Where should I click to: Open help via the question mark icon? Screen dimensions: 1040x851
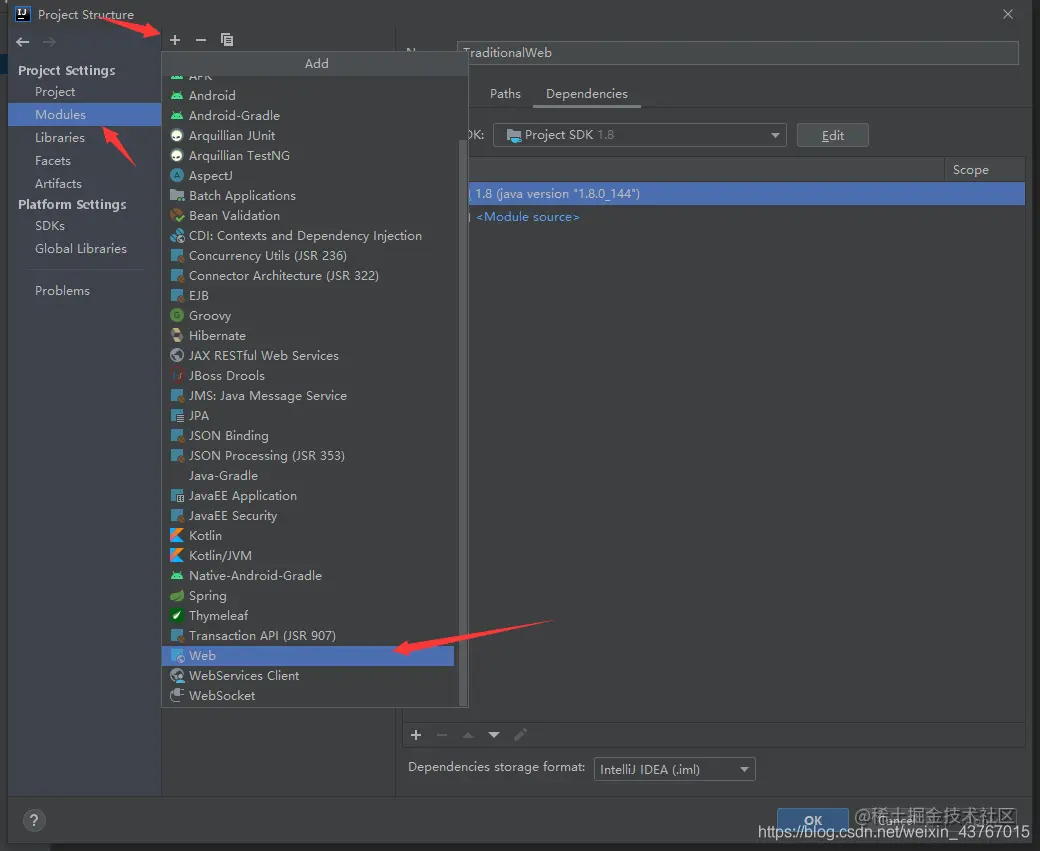[x=34, y=820]
